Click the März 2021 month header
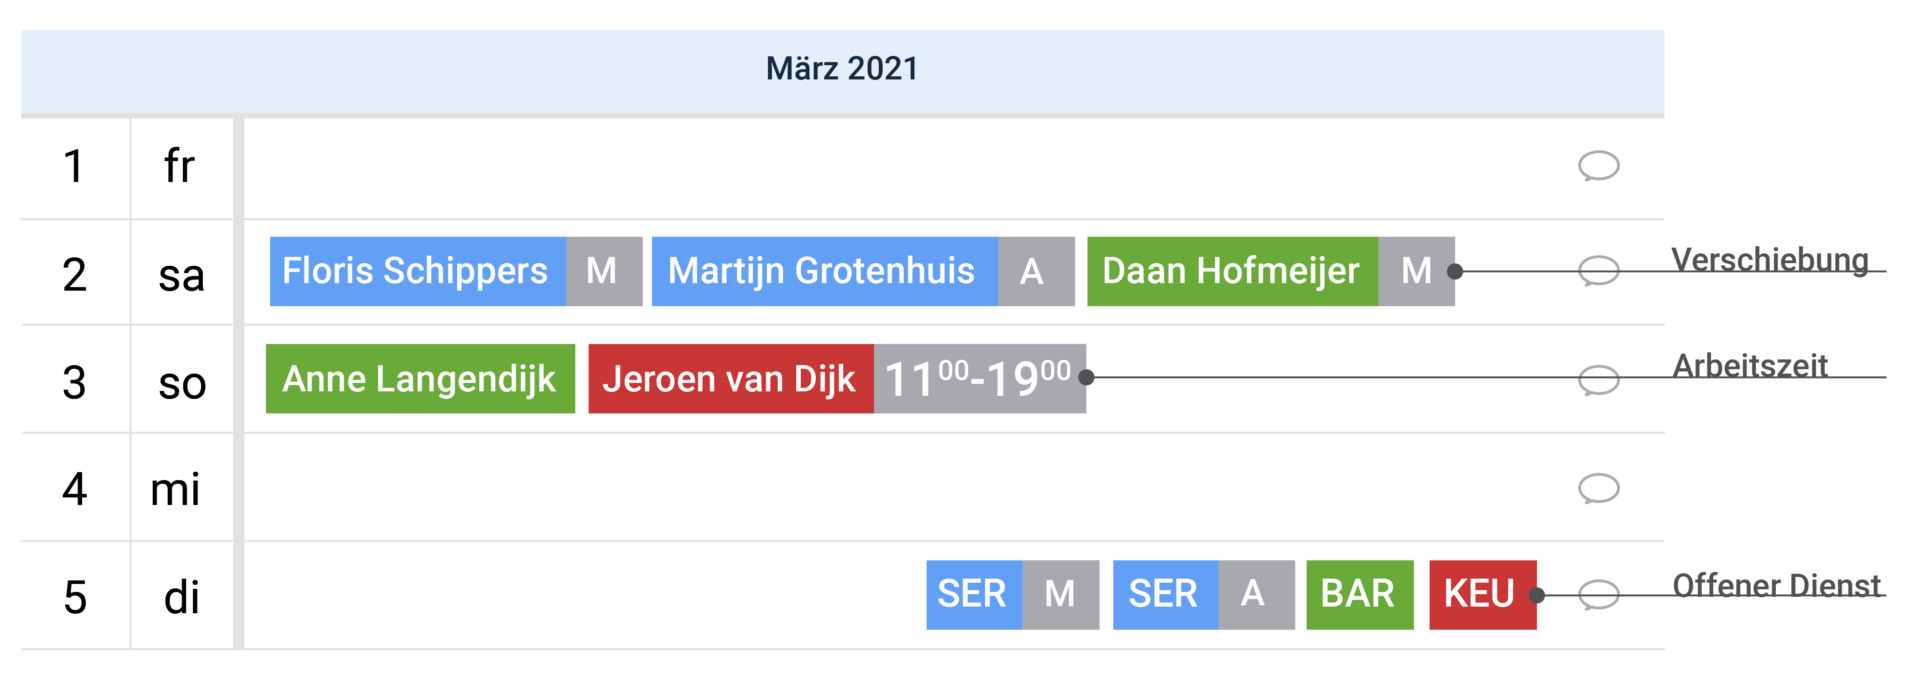1920x694 pixels. (x=842, y=69)
